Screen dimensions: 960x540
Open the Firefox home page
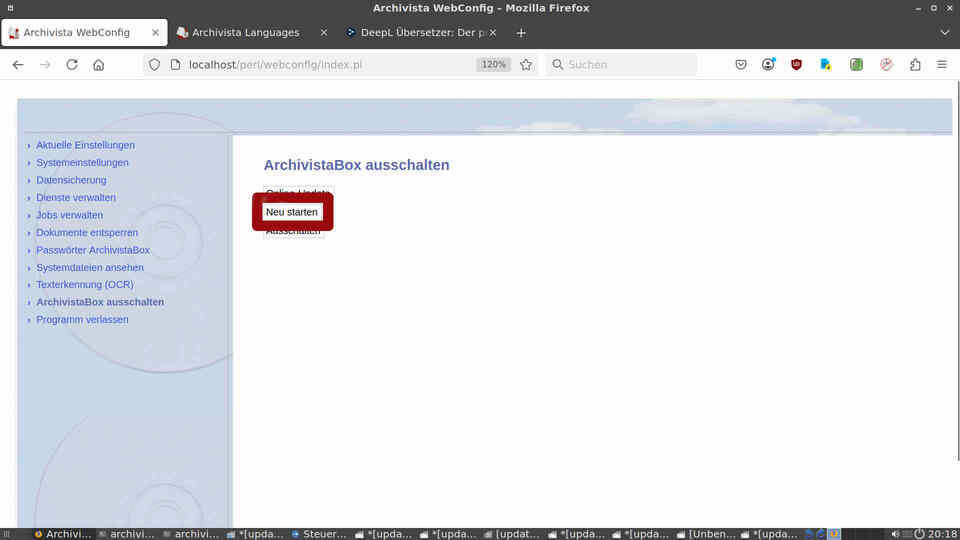click(99, 64)
